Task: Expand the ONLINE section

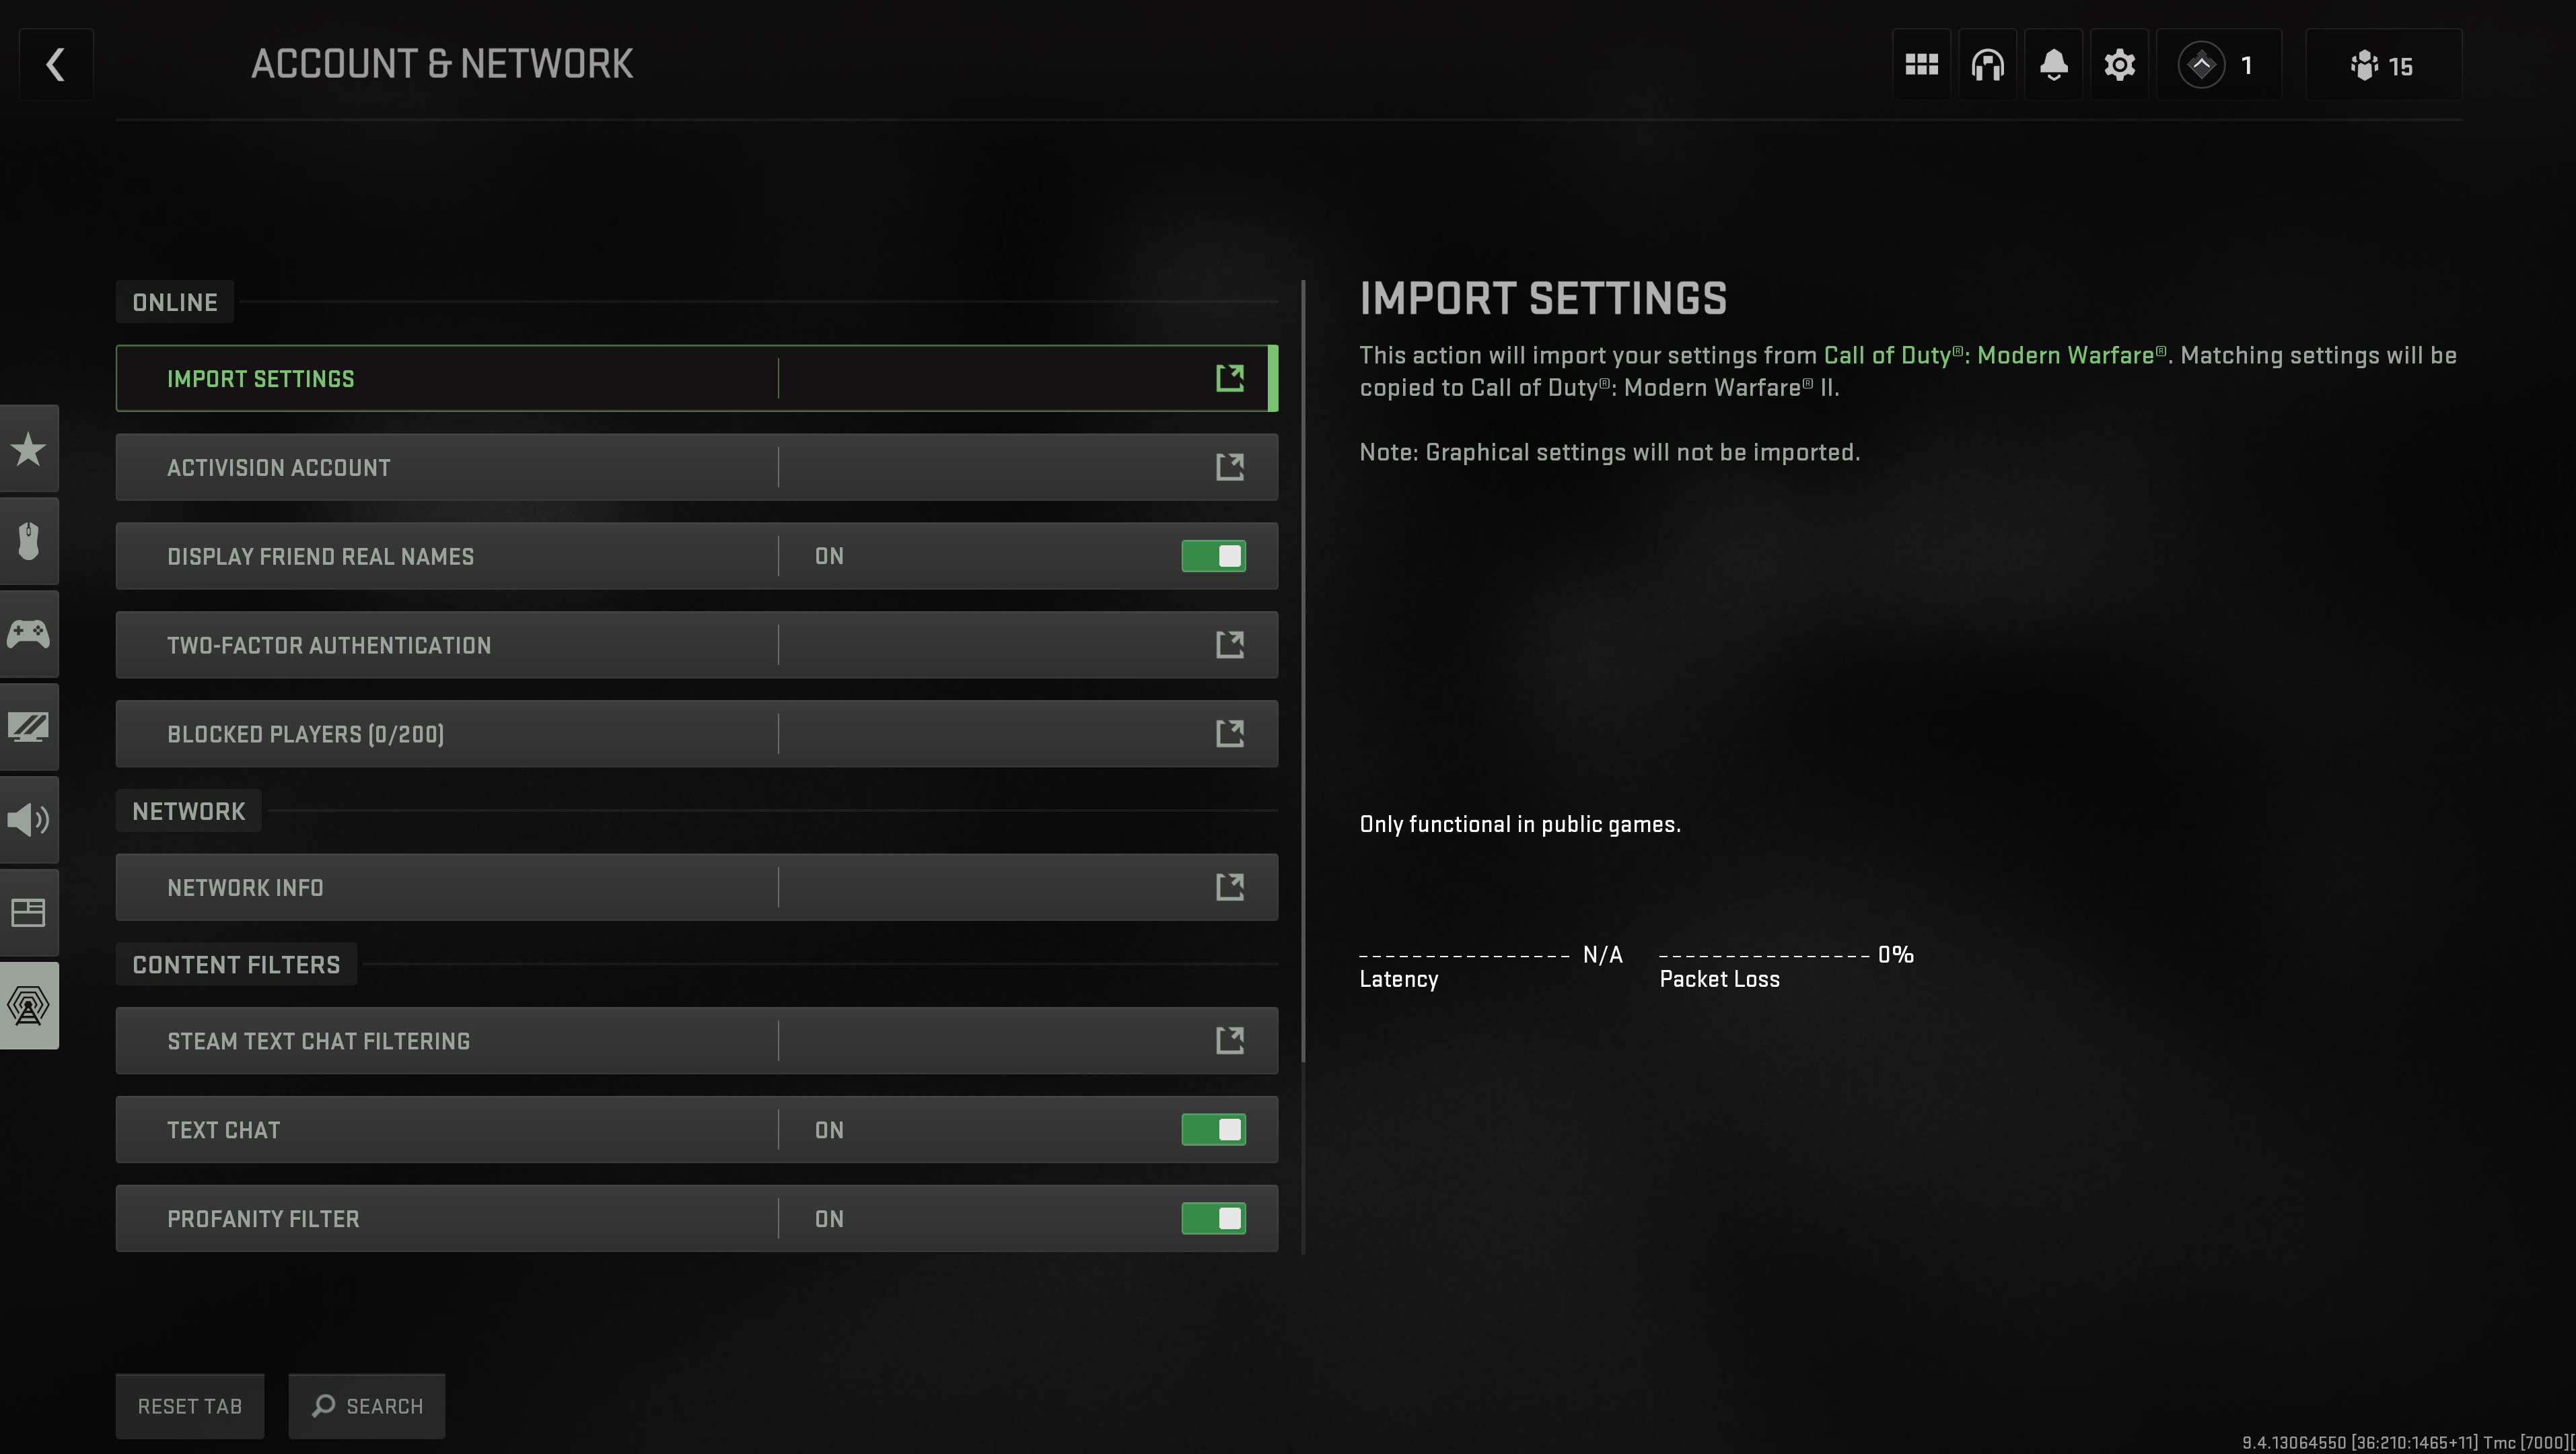Action: click(174, 301)
